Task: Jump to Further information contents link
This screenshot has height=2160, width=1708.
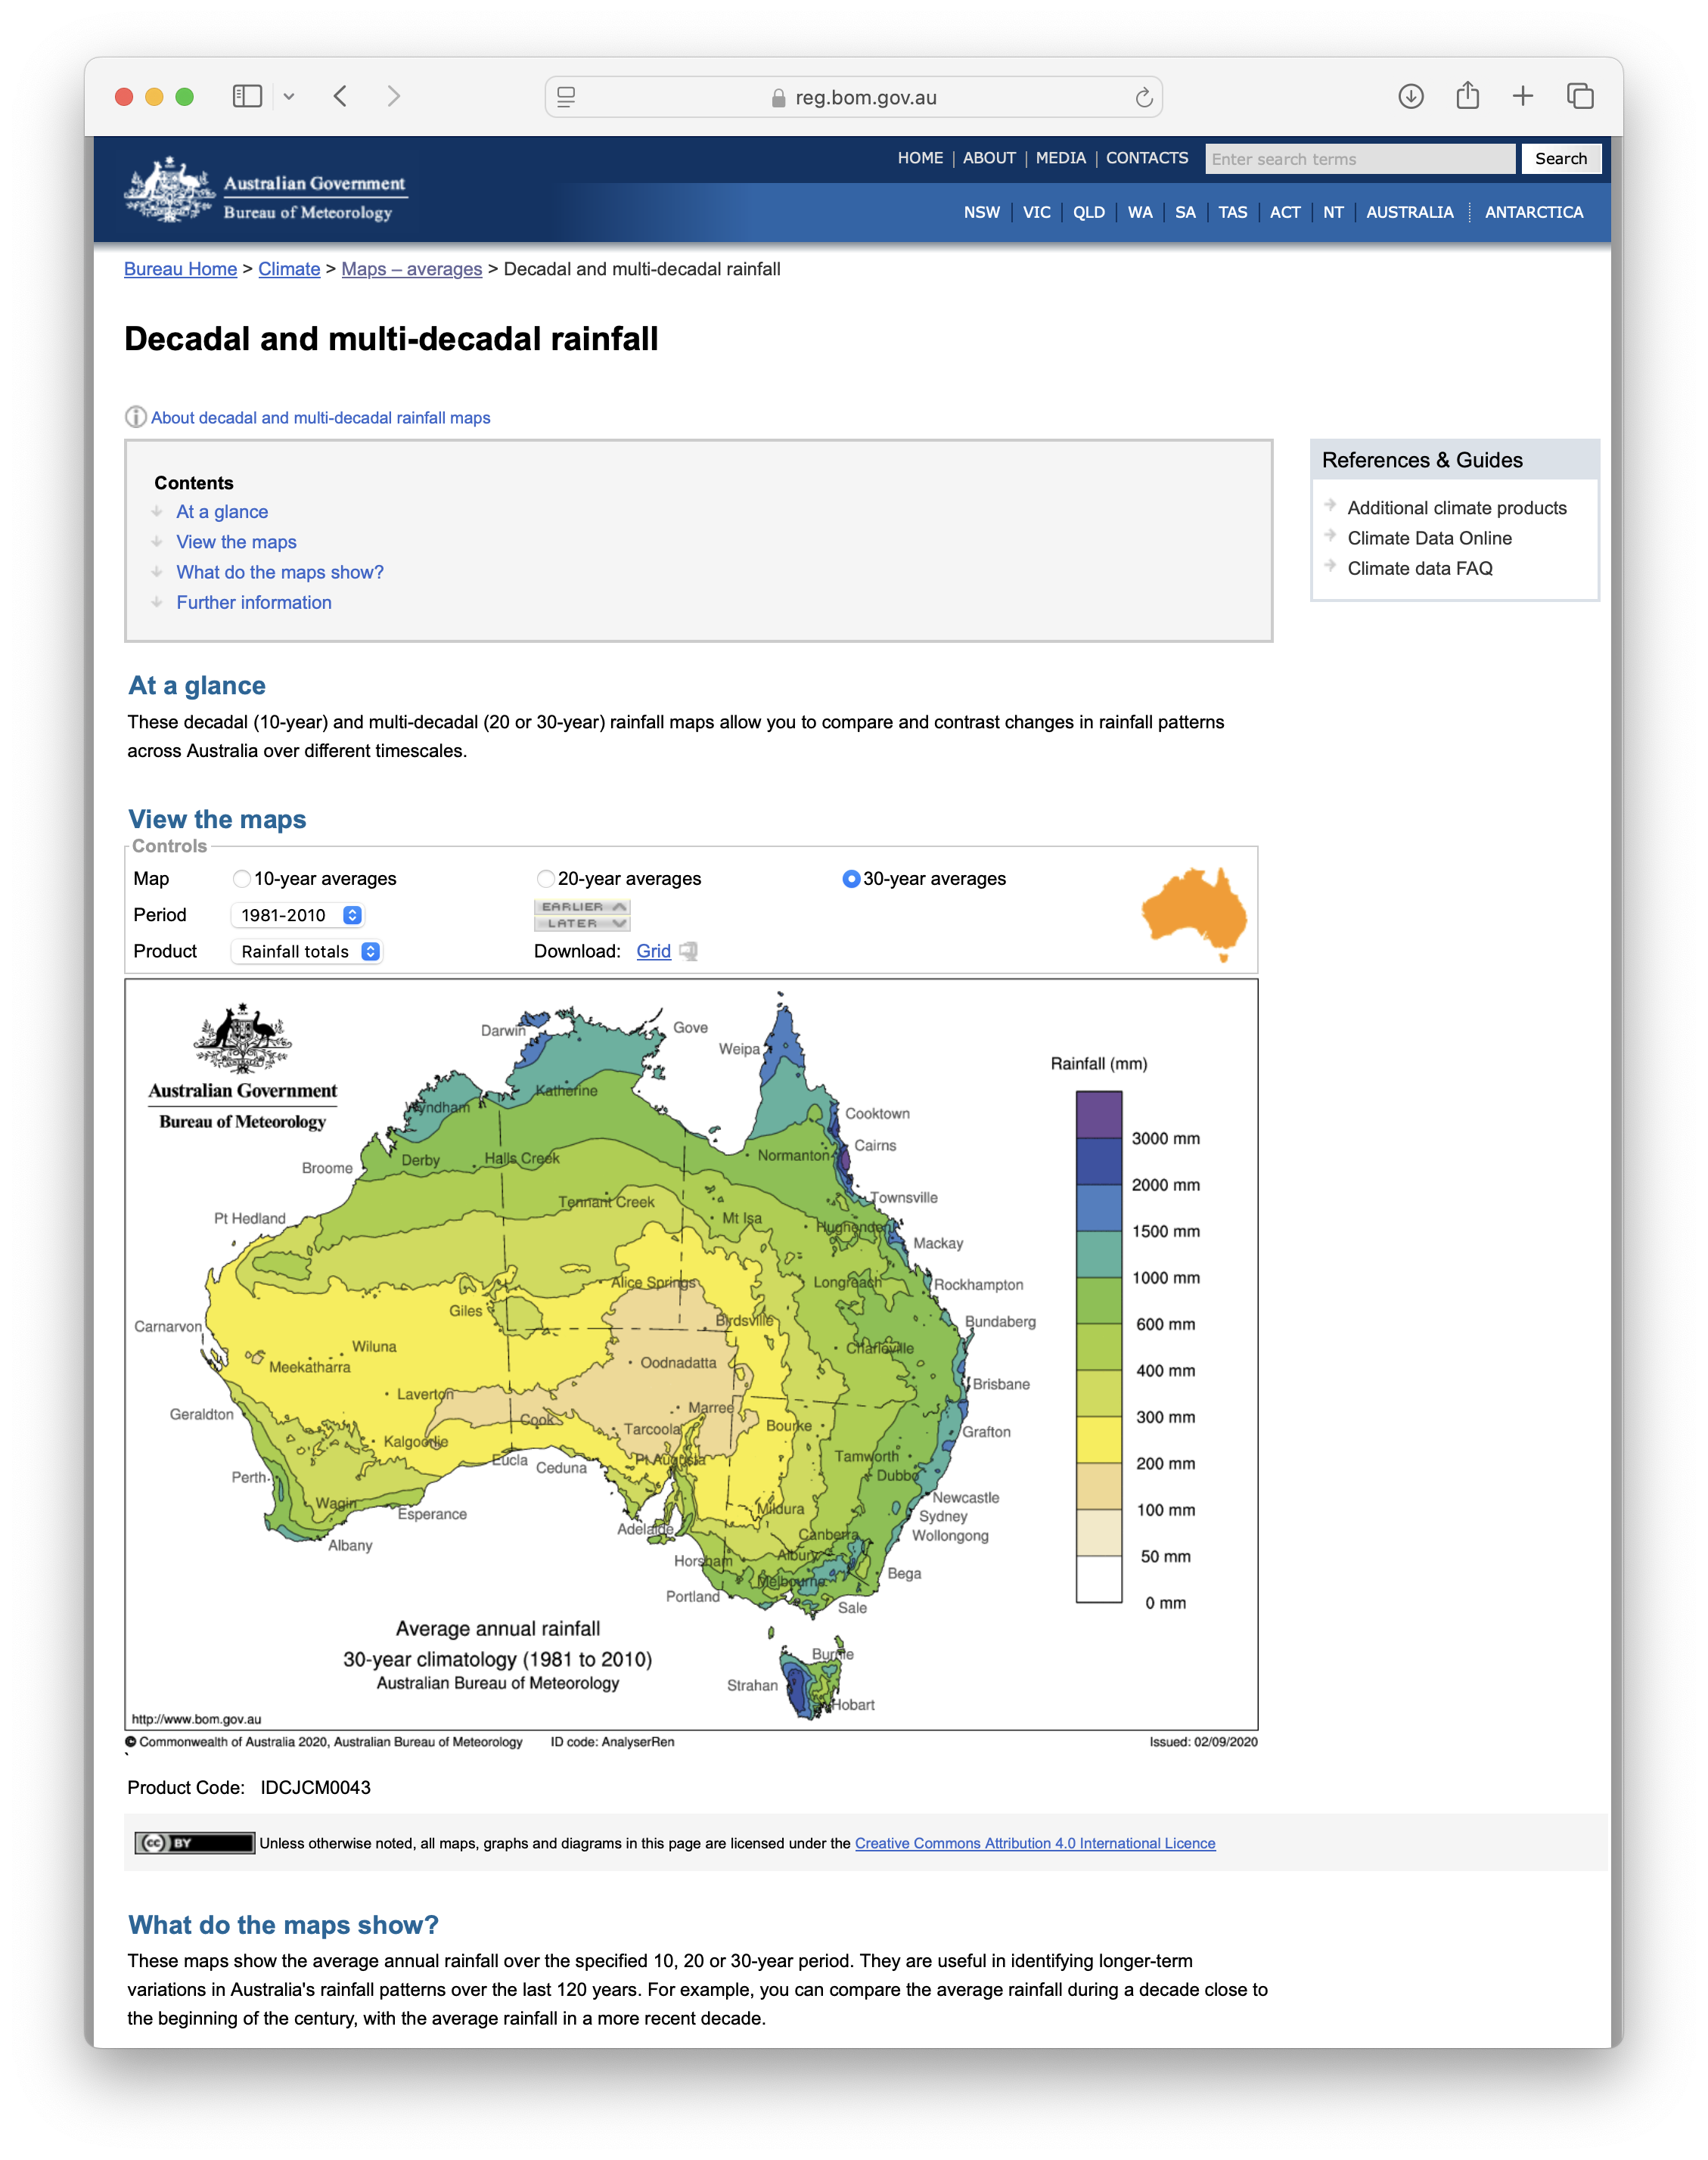Action: pyautogui.click(x=254, y=602)
